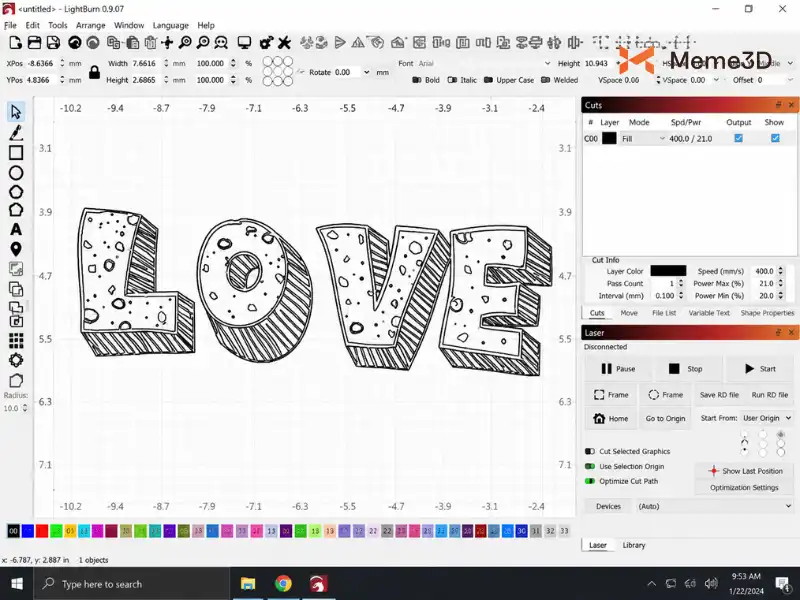Click the black Layer Color swatch
Screen dimensions: 800x600
click(668, 271)
